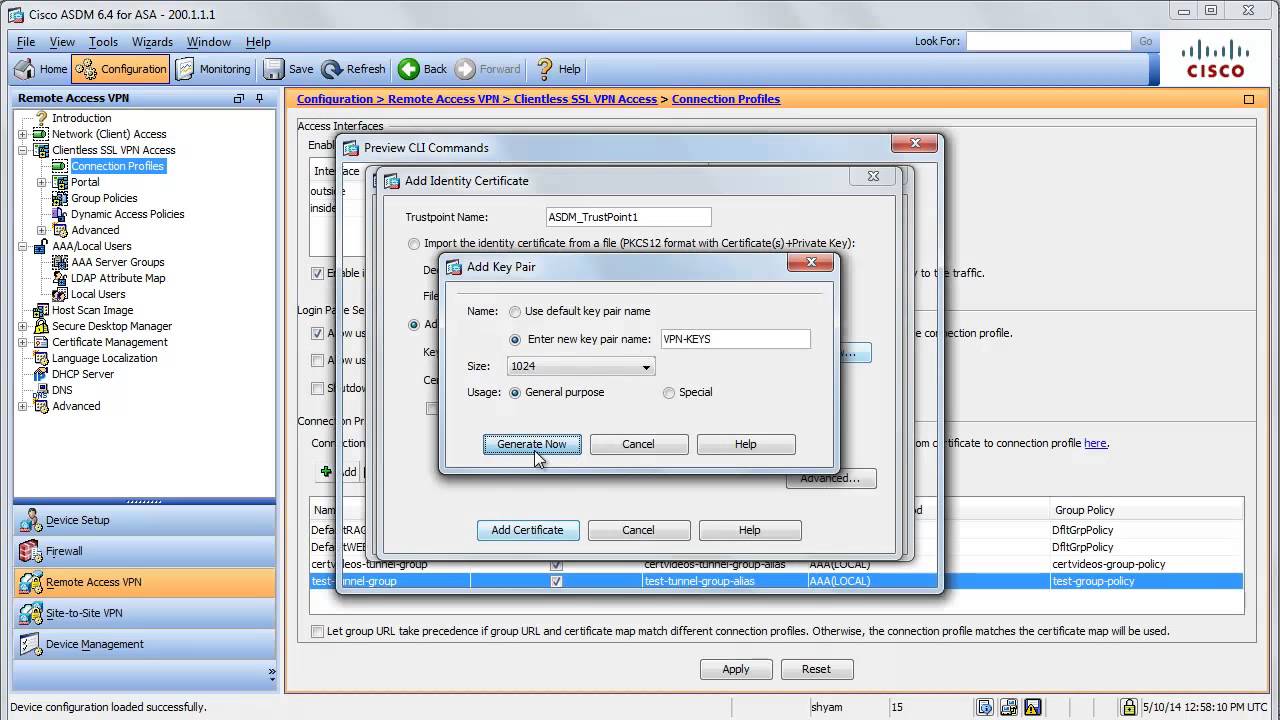Toggle checkbox in certvideos-tunnel-group row
This screenshot has width=1280, height=720.
click(556, 564)
